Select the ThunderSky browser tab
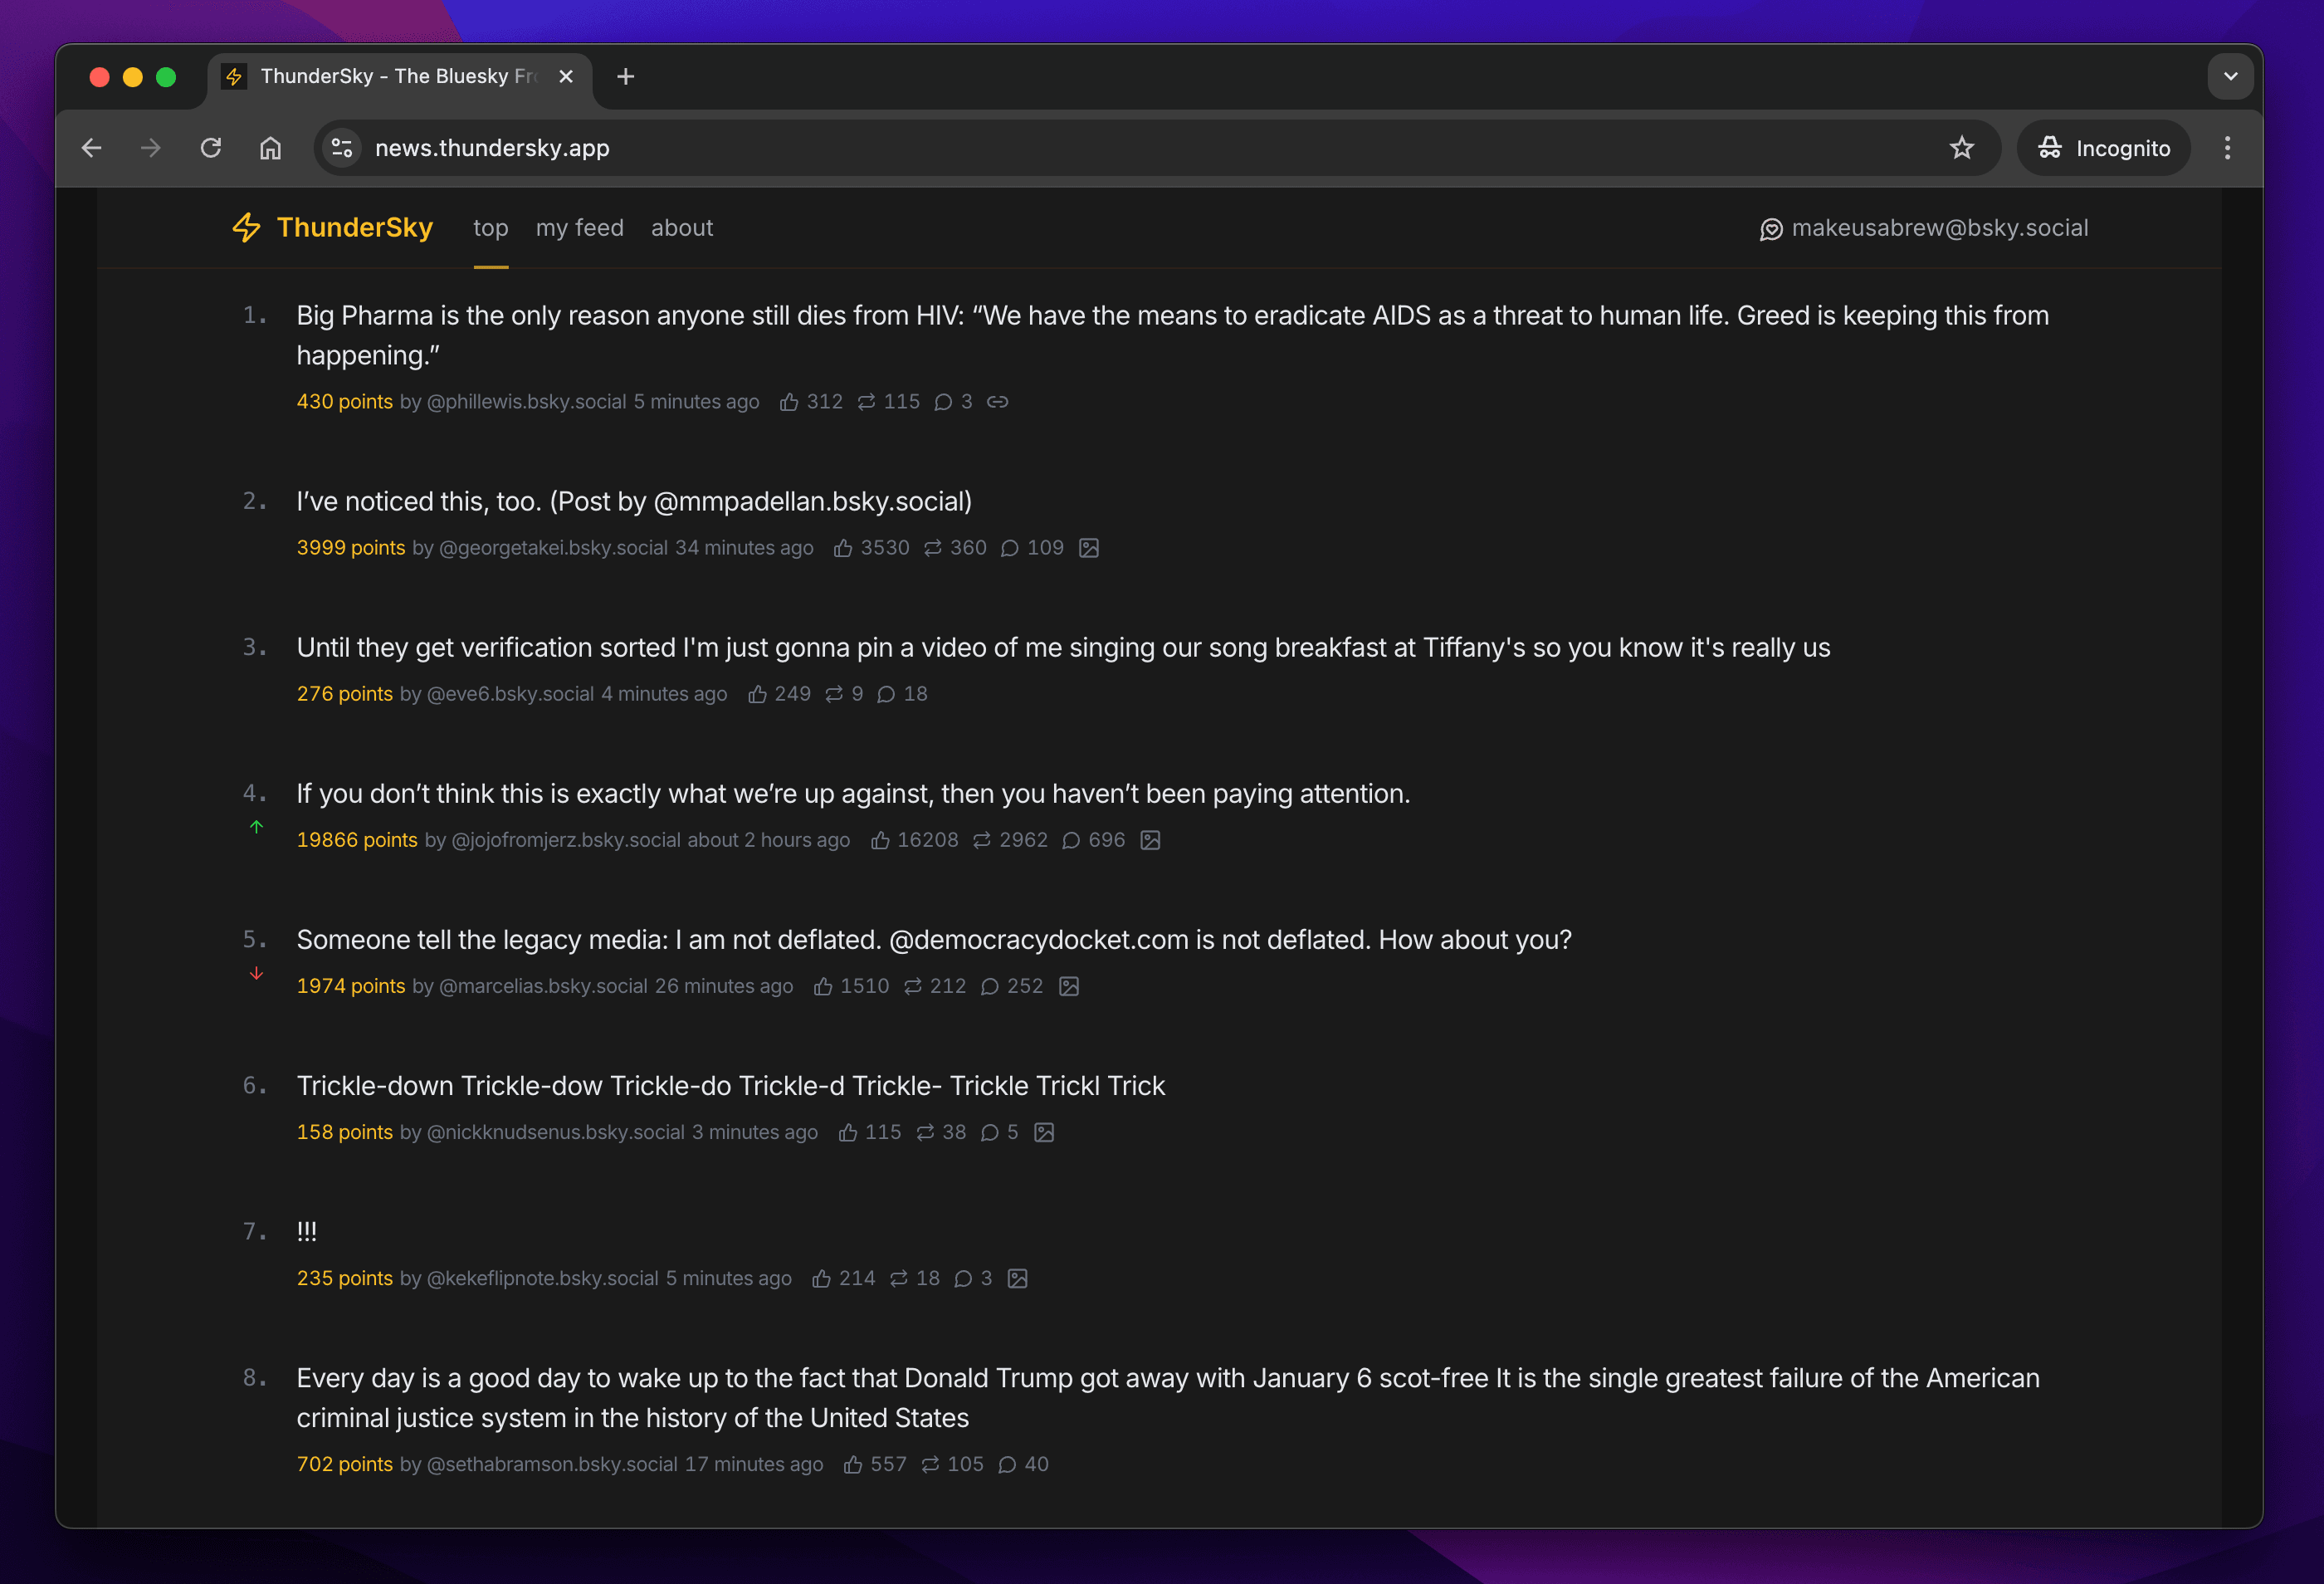The height and width of the screenshot is (1584, 2324). 400,76
